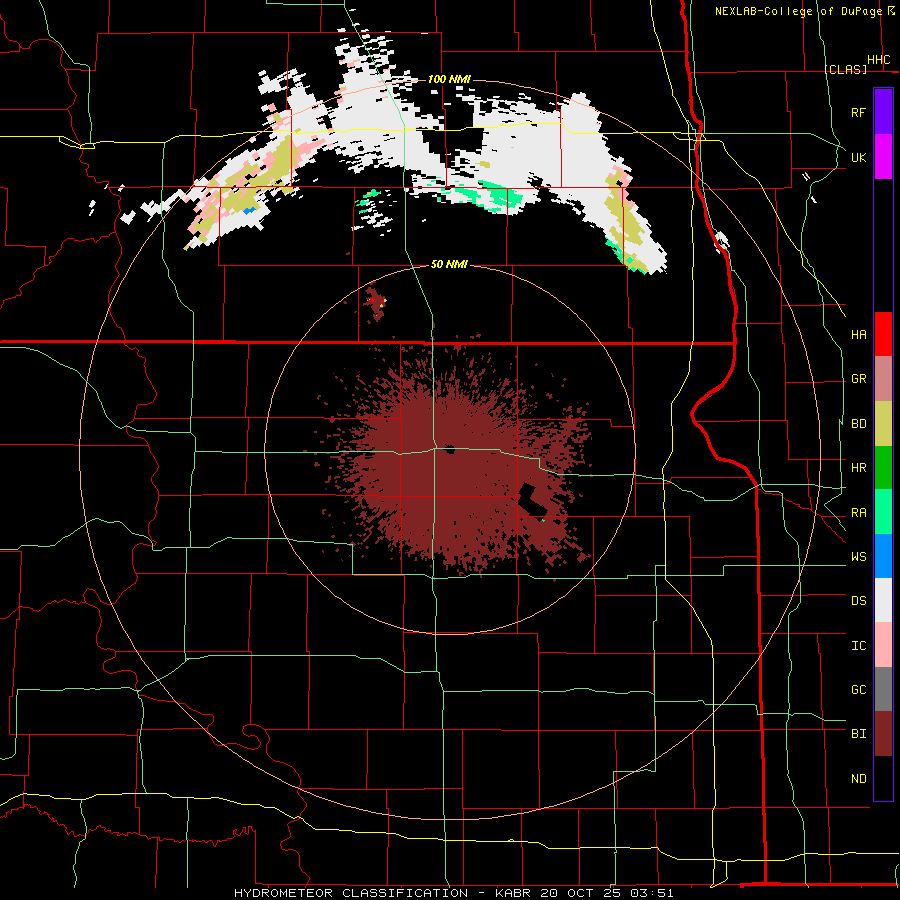Click the GR legend label
Screen dimensions: 900x900
(858, 379)
